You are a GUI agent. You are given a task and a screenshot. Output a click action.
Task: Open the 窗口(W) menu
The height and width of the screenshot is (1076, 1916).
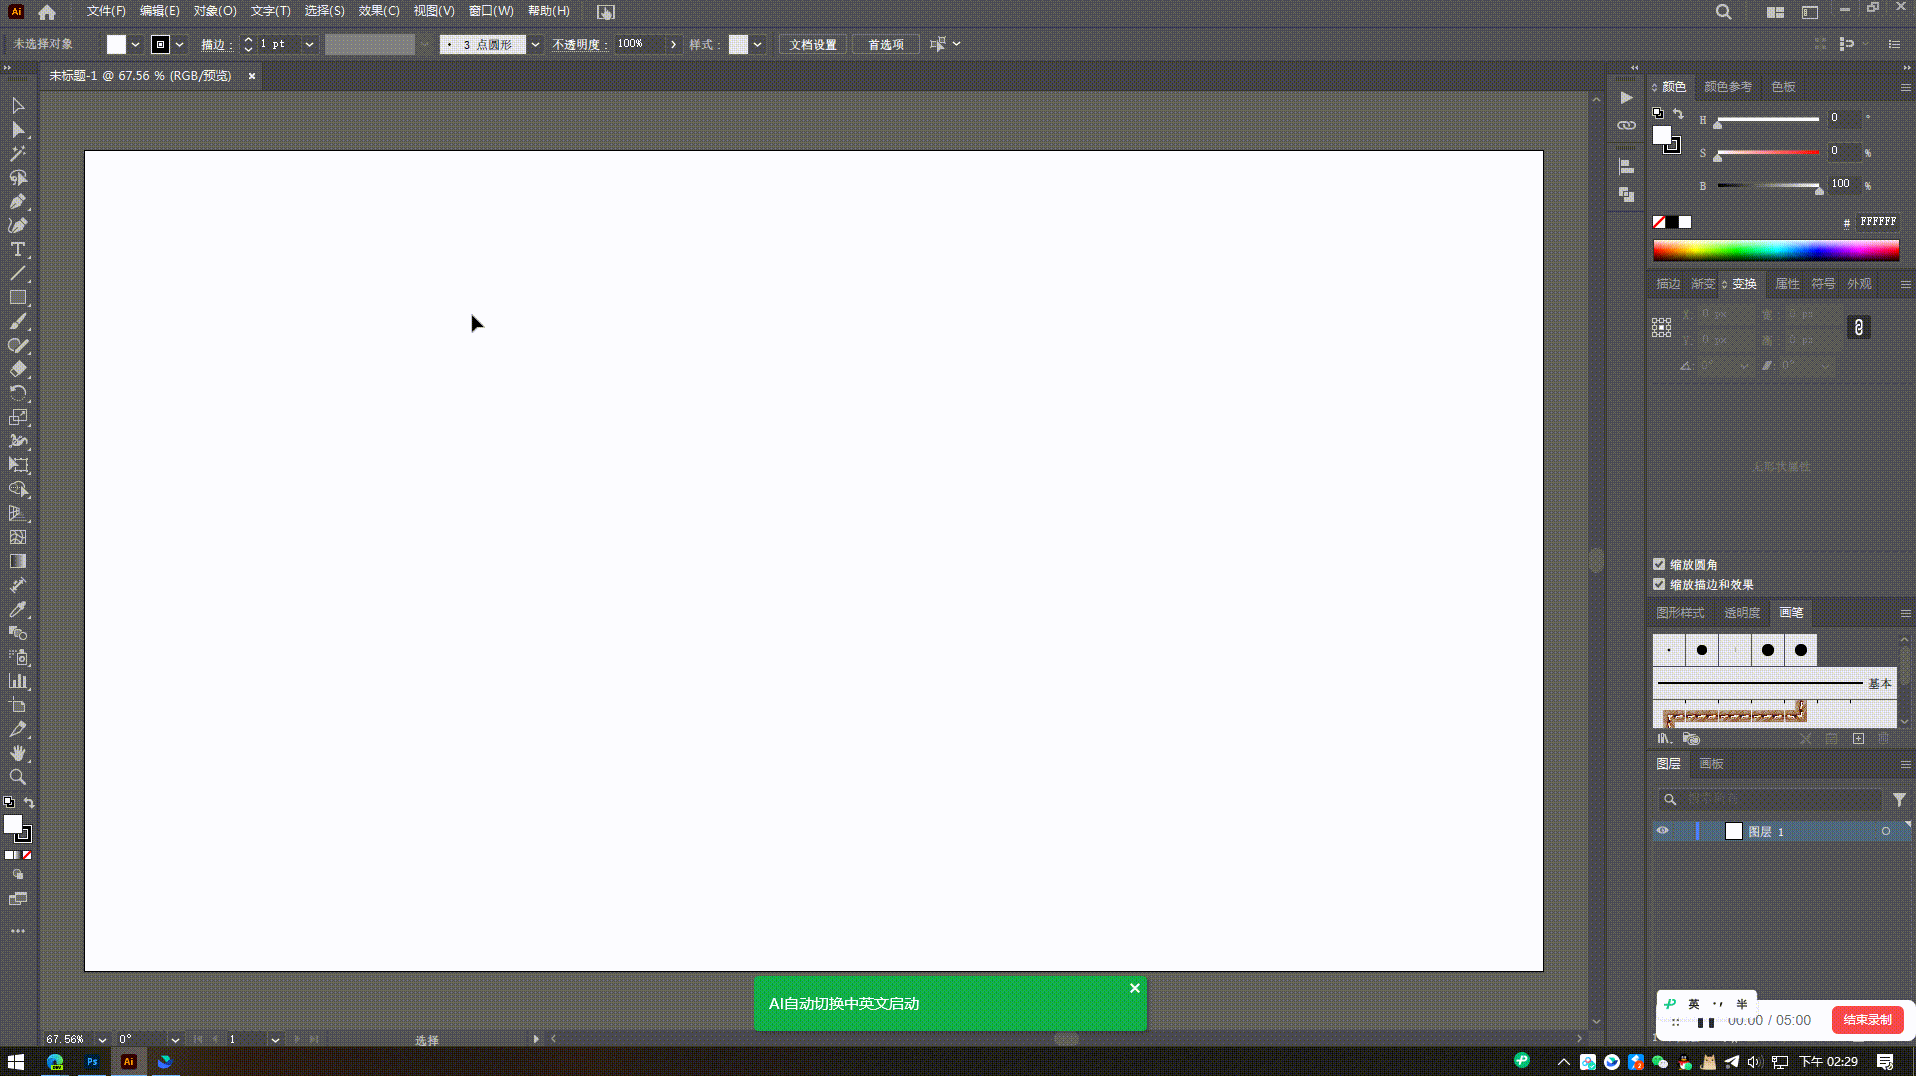(491, 11)
